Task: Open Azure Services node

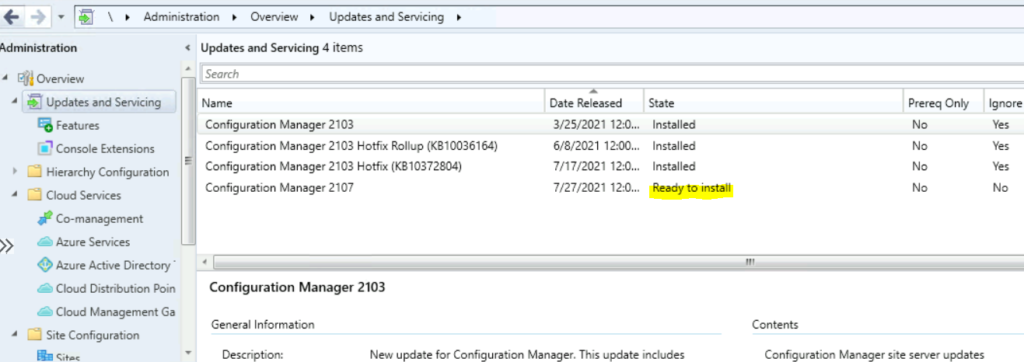Action: click(92, 242)
